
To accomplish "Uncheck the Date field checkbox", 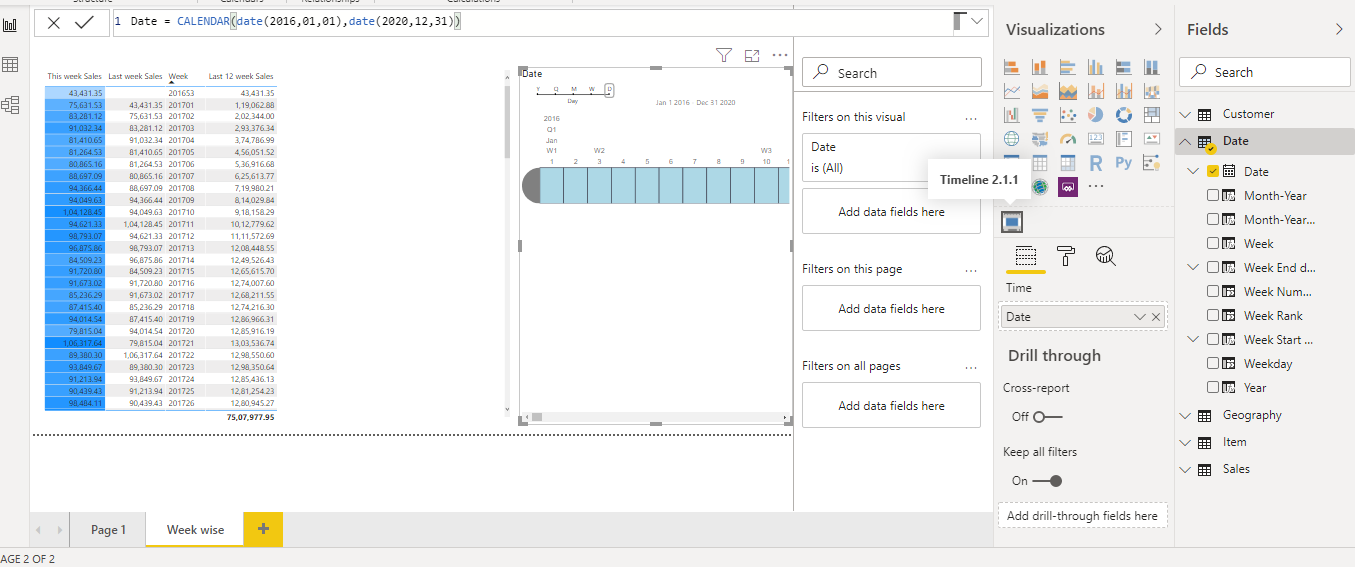I will [x=1213, y=171].
